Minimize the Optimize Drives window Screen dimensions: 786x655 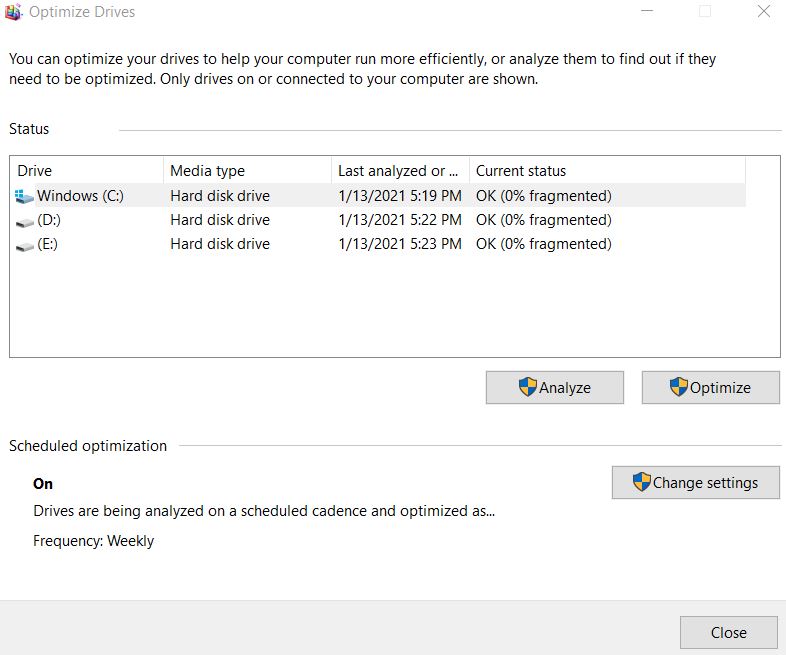click(647, 11)
